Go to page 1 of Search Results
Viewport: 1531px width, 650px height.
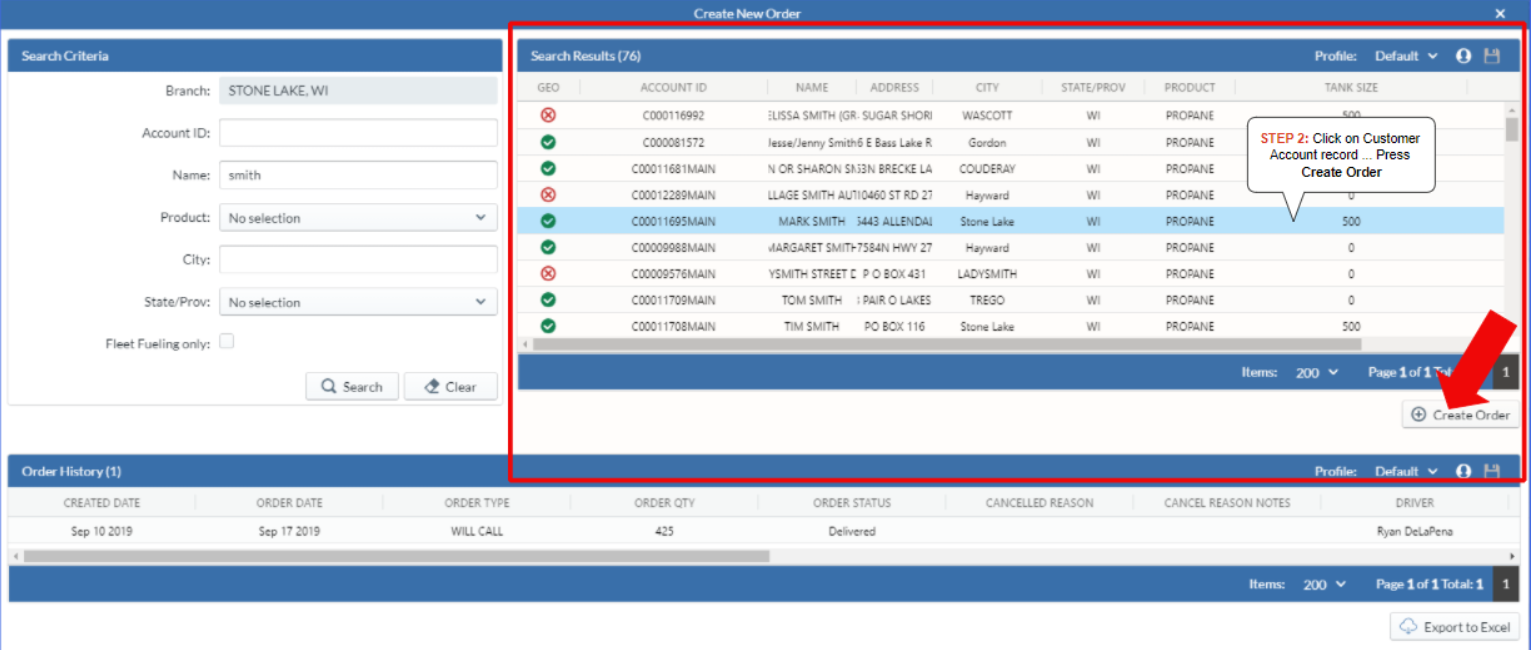click(x=1506, y=373)
